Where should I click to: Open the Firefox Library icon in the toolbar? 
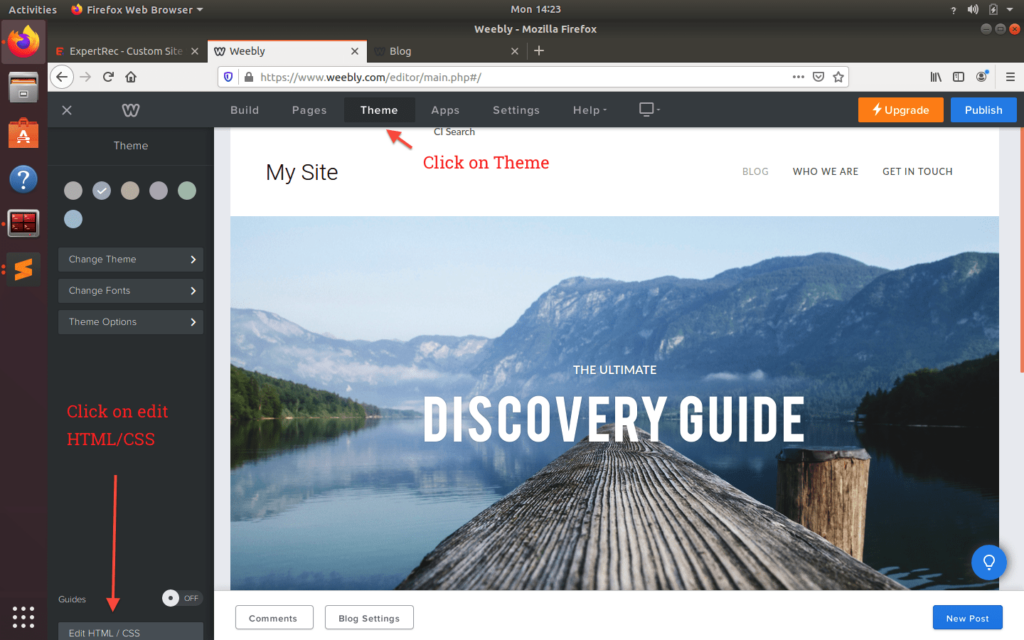click(934, 76)
